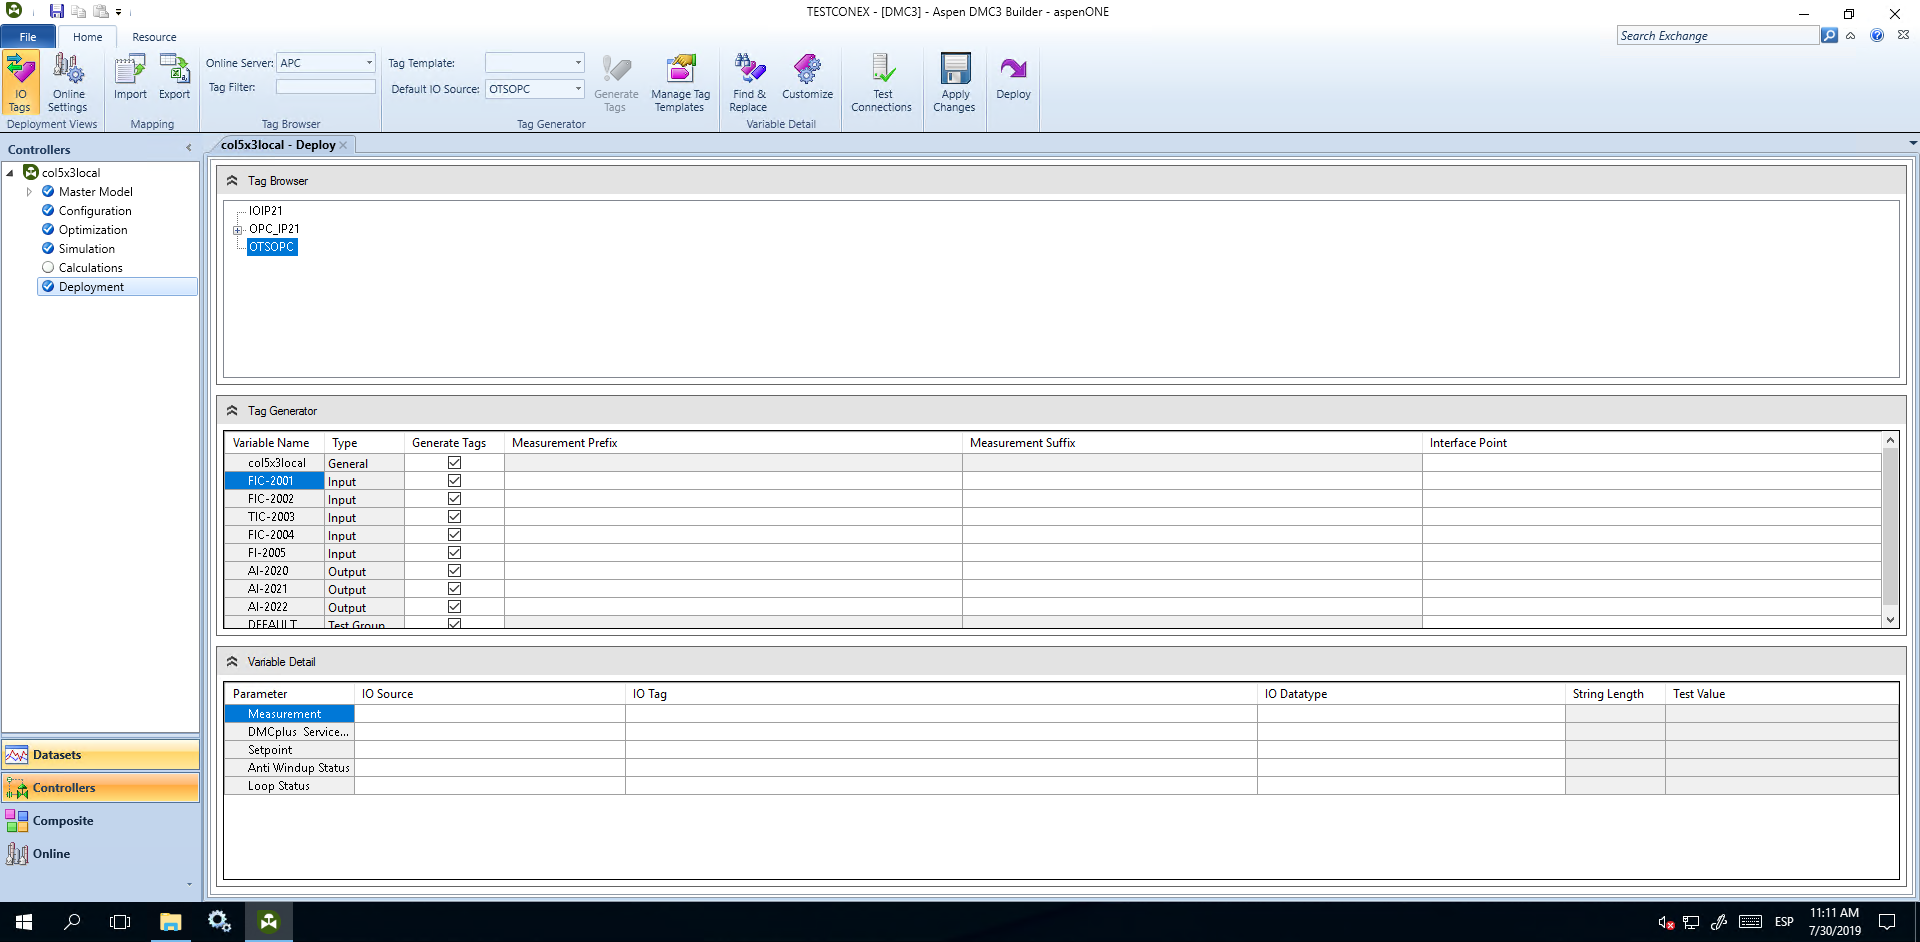This screenshot has width=1920, height=942.
Task: Close the col5x3local - Deploy tab
Action: 343,145
